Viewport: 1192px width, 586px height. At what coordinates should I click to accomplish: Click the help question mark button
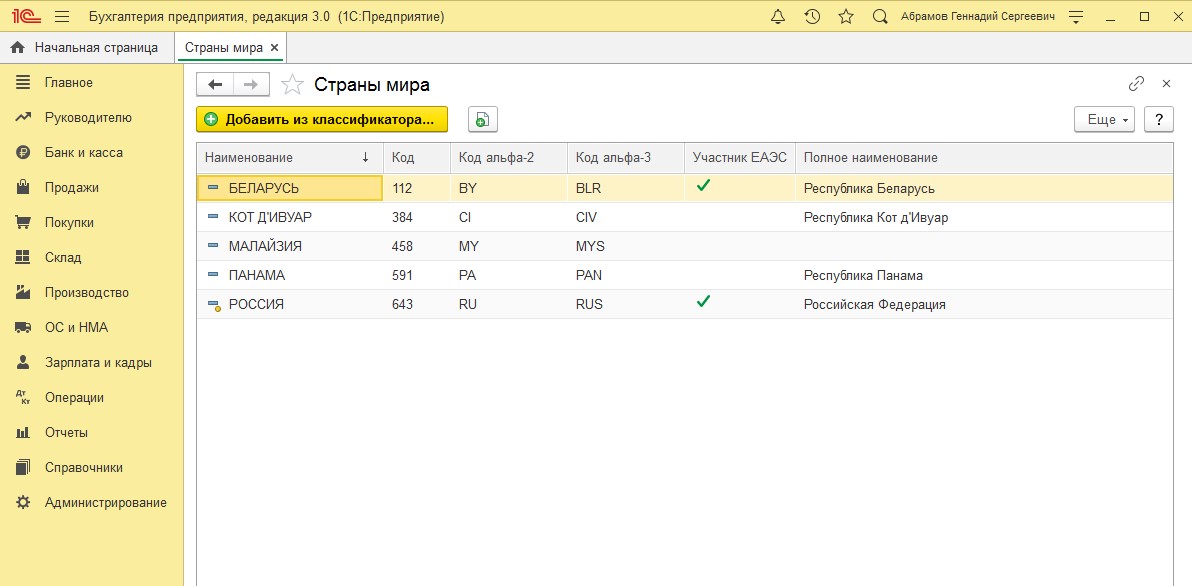point(1158,120)
